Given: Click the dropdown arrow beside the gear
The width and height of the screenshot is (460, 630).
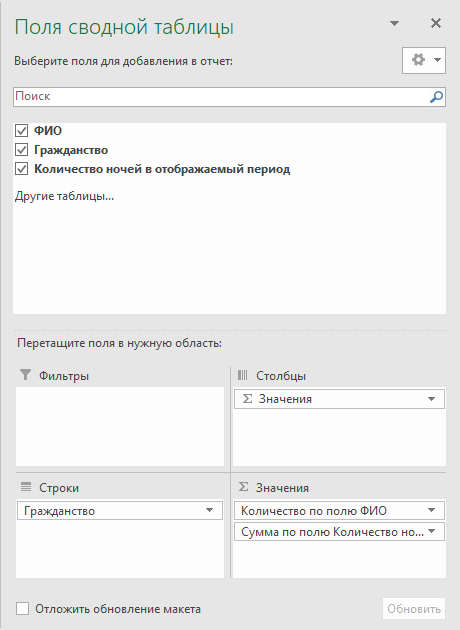Looking at the screenshot, I should pyautogui.click(x=437, y=60).
